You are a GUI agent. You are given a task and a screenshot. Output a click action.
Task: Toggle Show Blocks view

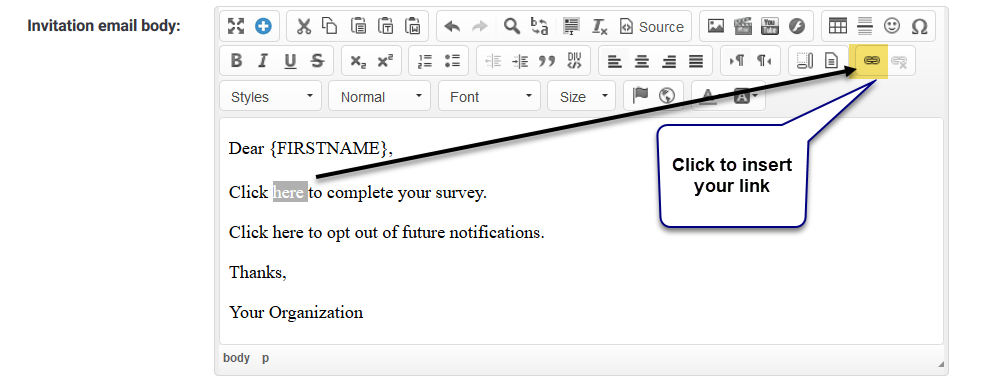805,61
